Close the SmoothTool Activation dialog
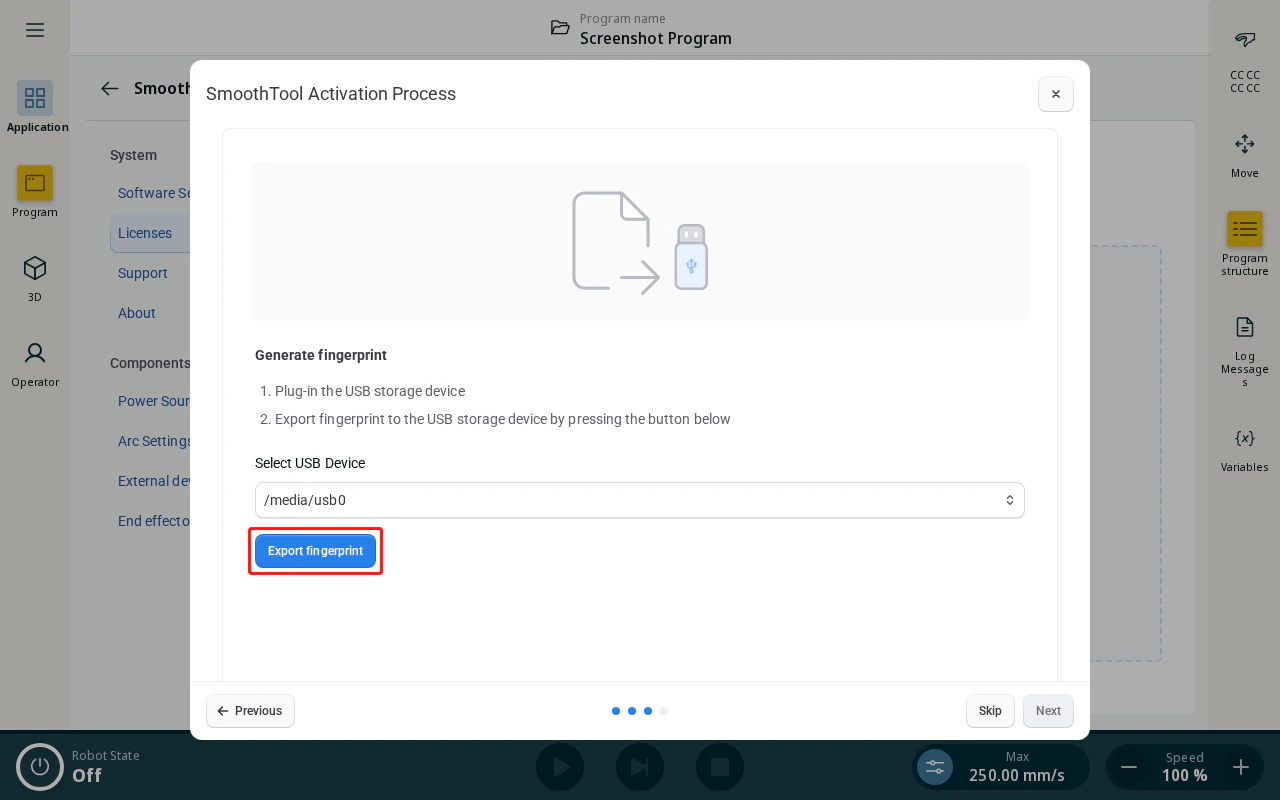 1056,94
